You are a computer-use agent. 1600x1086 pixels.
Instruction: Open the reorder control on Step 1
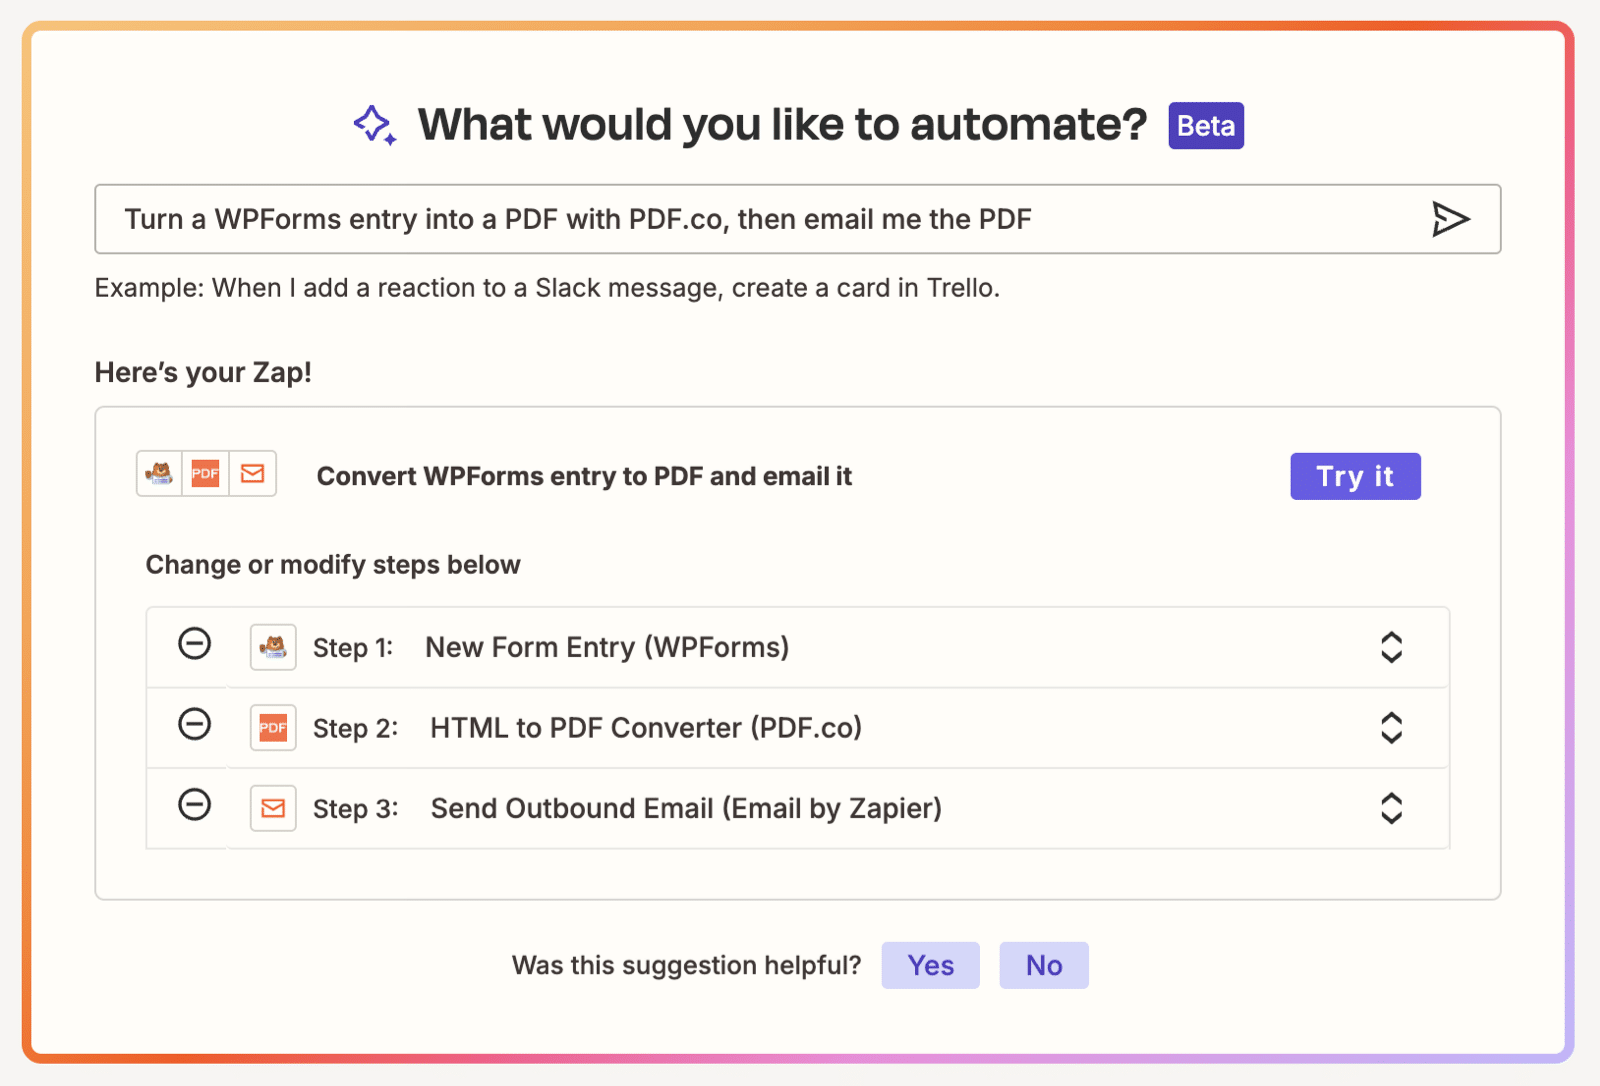(x=1392, y=647)
